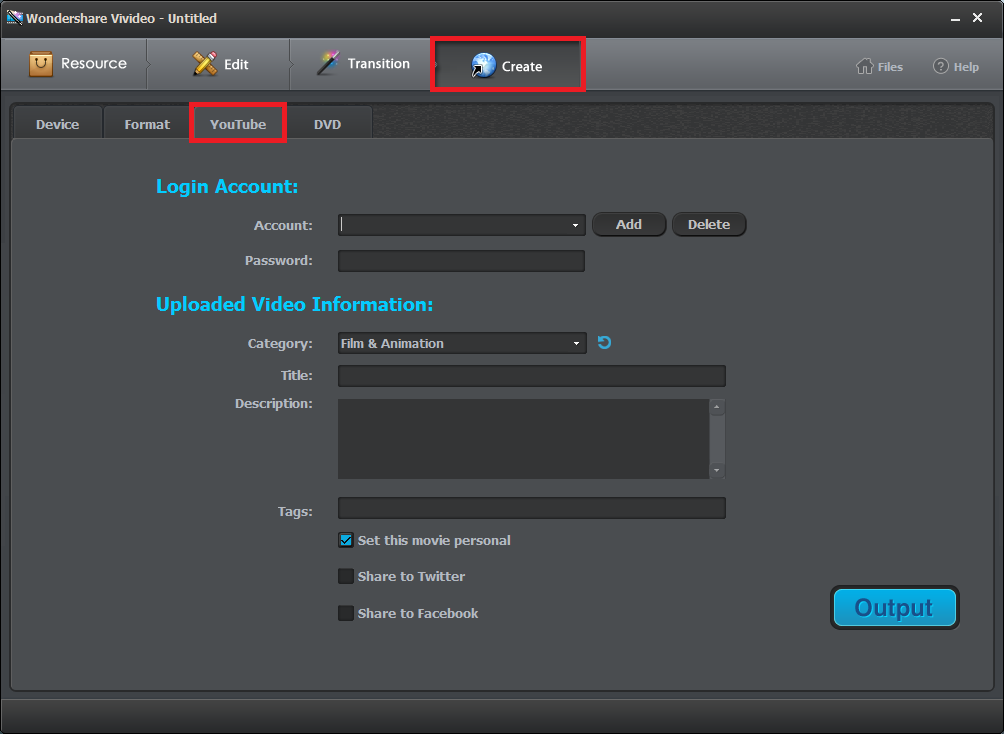1004x734 pixels.
Task: Open the Category dropdown showing Film & Animation
Action: click(462, 343)
